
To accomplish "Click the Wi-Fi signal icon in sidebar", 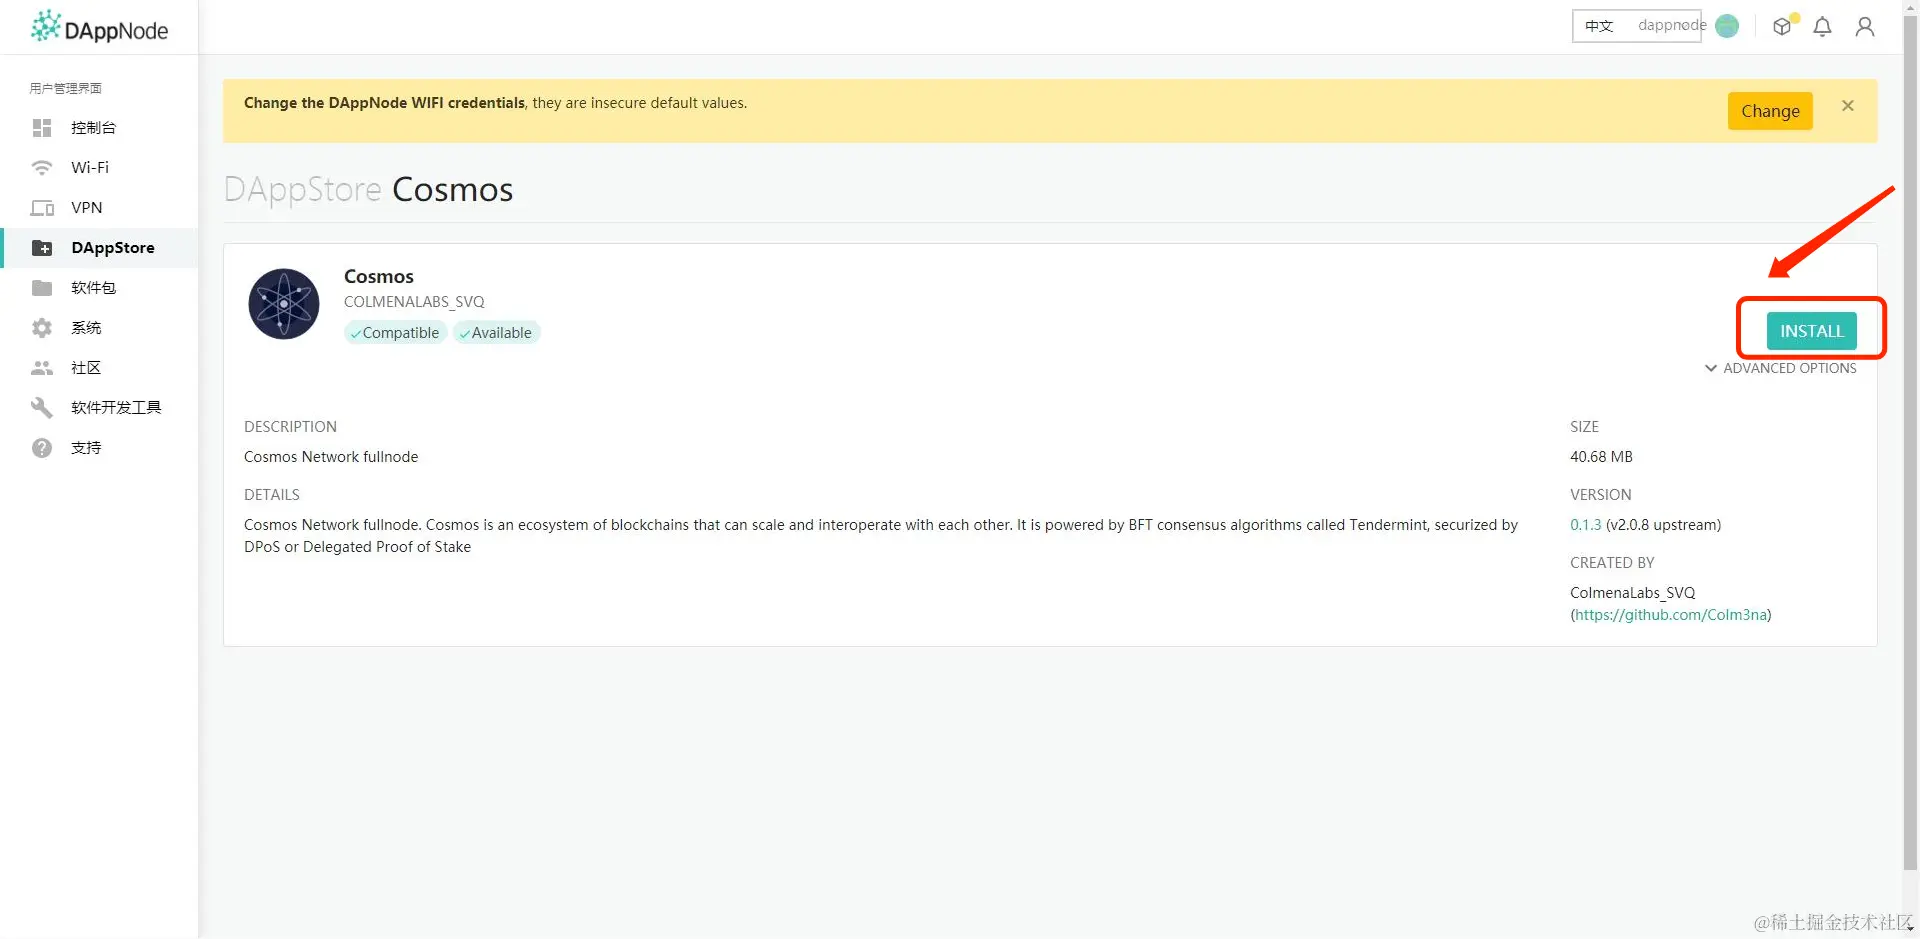I will click(42, 168).
